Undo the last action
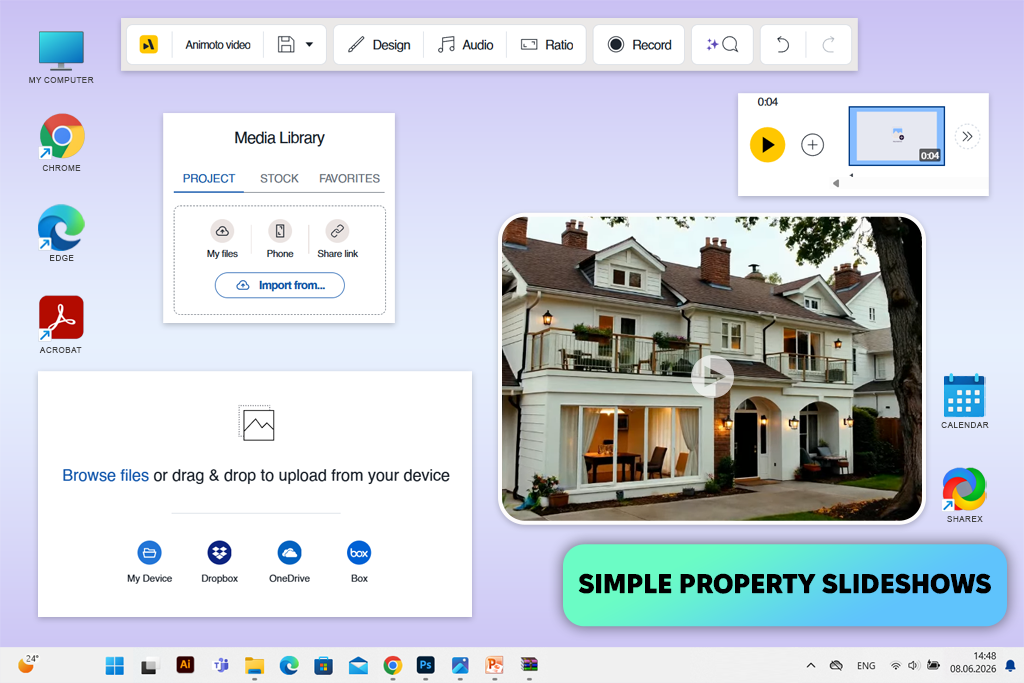The image size is (1024, 683). click(x=782, y=44)
